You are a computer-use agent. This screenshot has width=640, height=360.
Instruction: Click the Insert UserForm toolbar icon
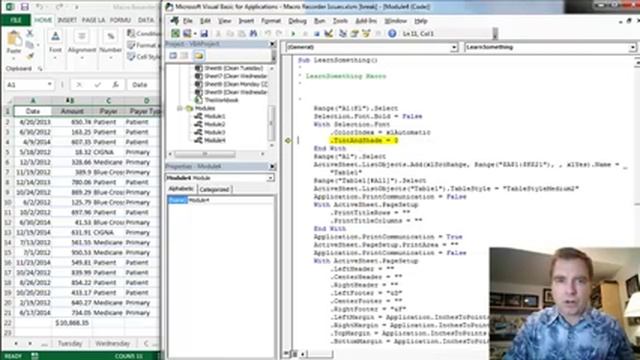(187, 33)
